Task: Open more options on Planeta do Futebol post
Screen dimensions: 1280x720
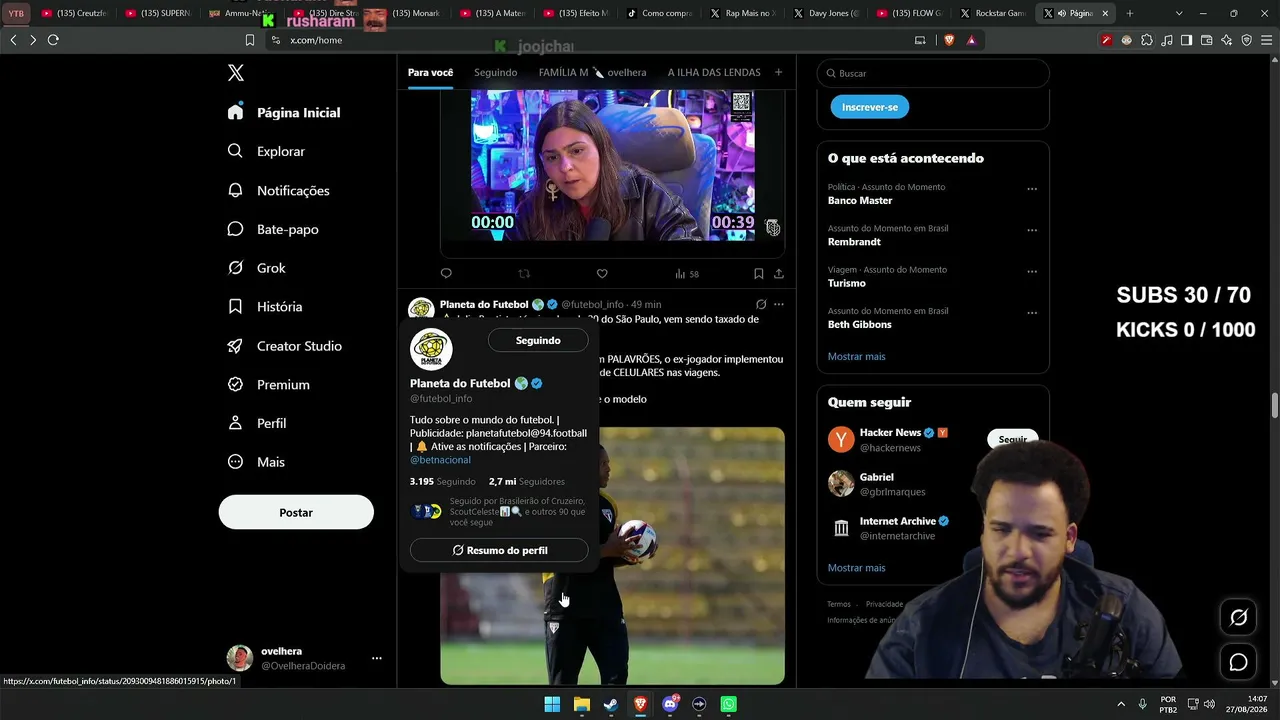Action: click(x=779, y=304)
